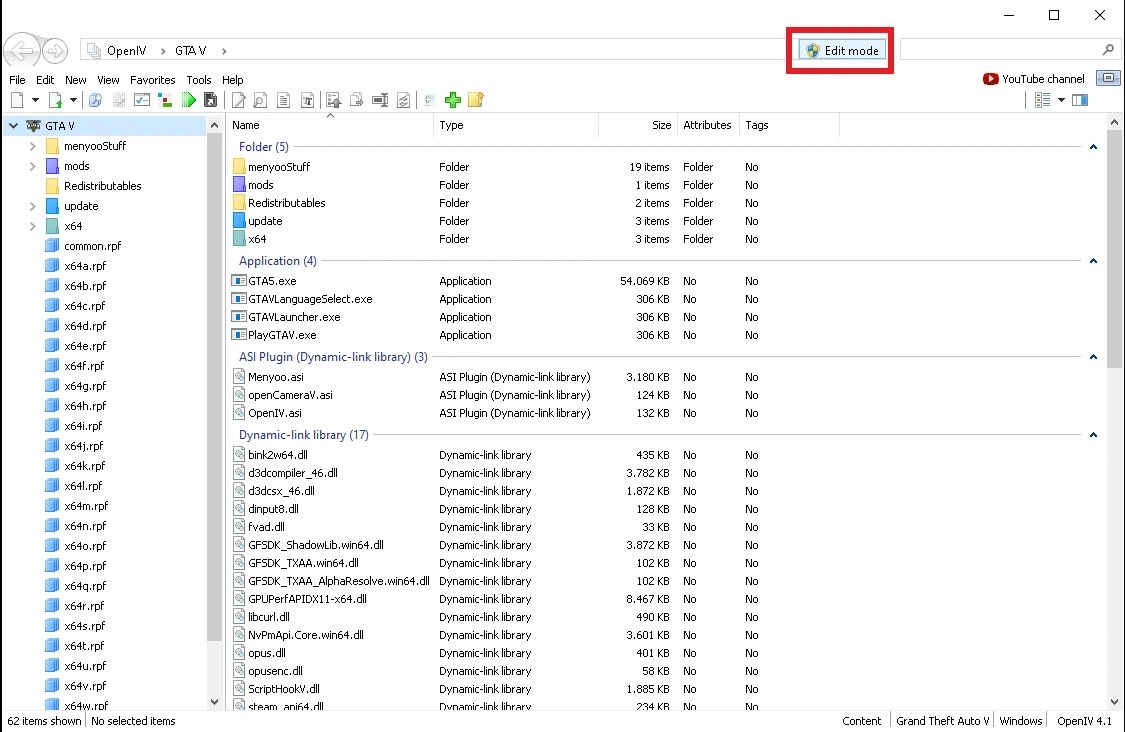
Task: Click the red YouTube play icon
Action: [x=991, y=79]
